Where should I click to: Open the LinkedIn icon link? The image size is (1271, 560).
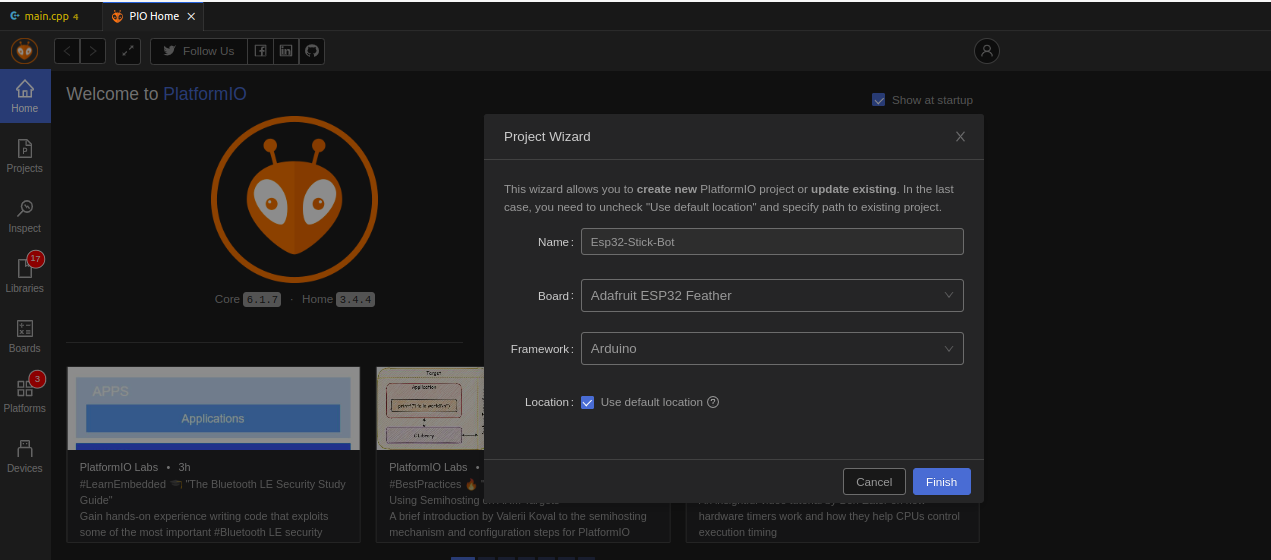tap(286, 51)
